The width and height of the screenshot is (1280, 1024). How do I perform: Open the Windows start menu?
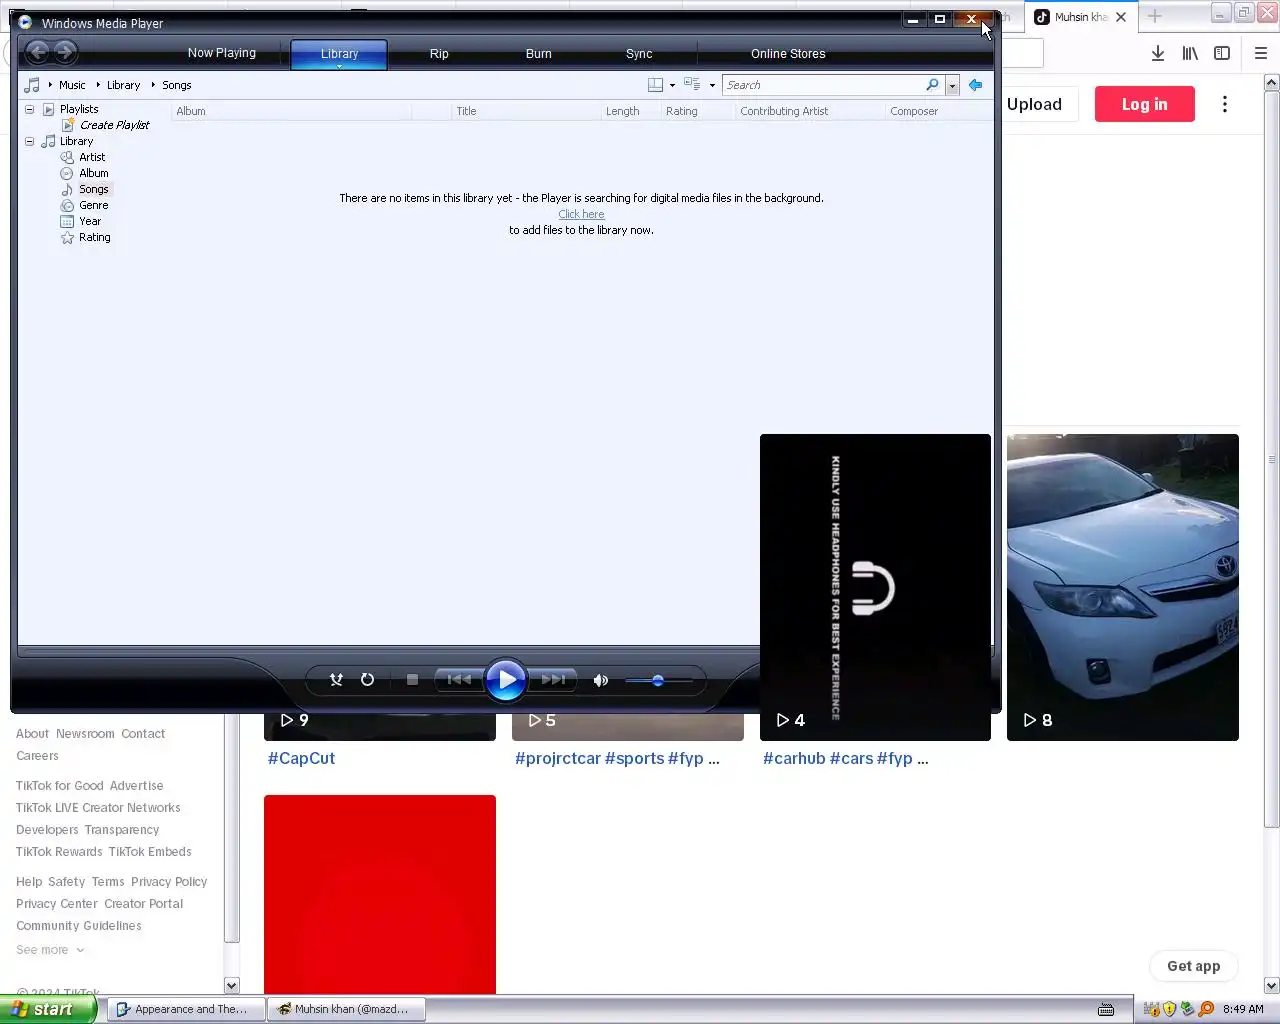pyautogui.click(x=48, y=1009)
